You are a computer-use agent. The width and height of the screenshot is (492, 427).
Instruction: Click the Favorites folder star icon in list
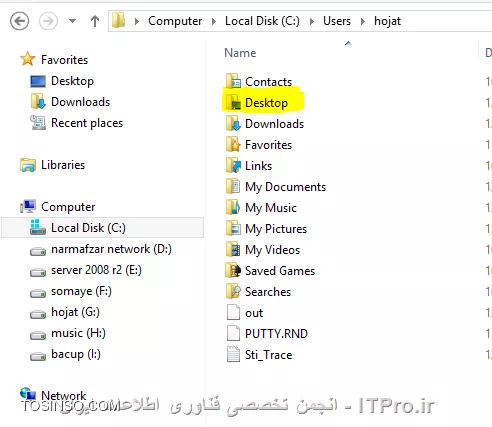point(233,144)
